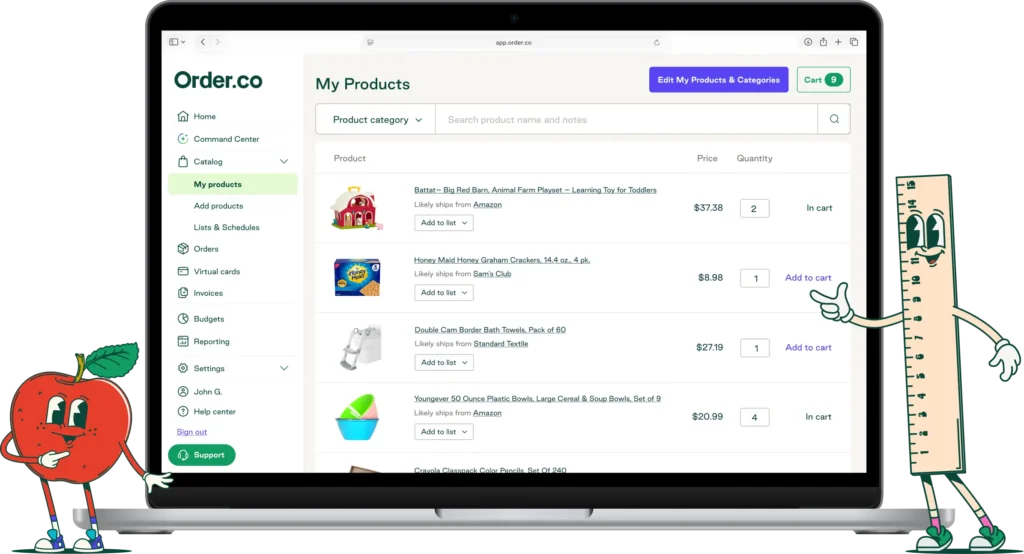This screenshot has width=1024, height=554.
Task: Open Lists & Schedules menu item
Action: pos(226,227)
